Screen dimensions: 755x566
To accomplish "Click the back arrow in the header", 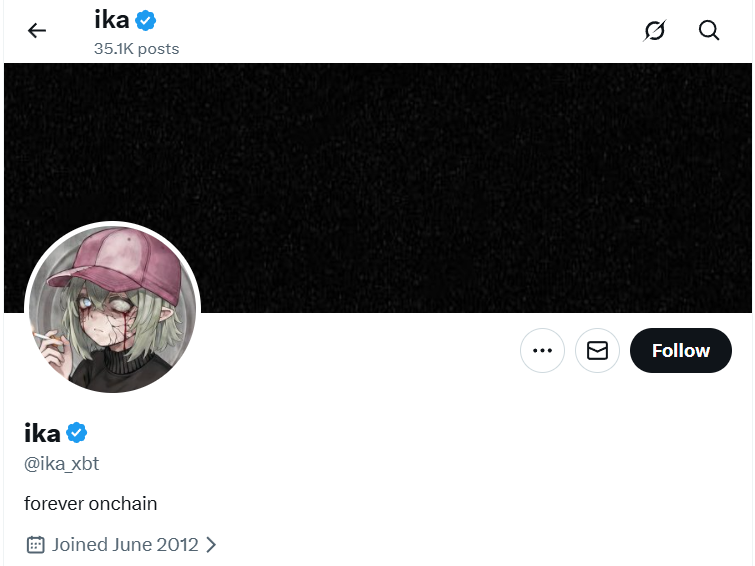I will point(37,30).
